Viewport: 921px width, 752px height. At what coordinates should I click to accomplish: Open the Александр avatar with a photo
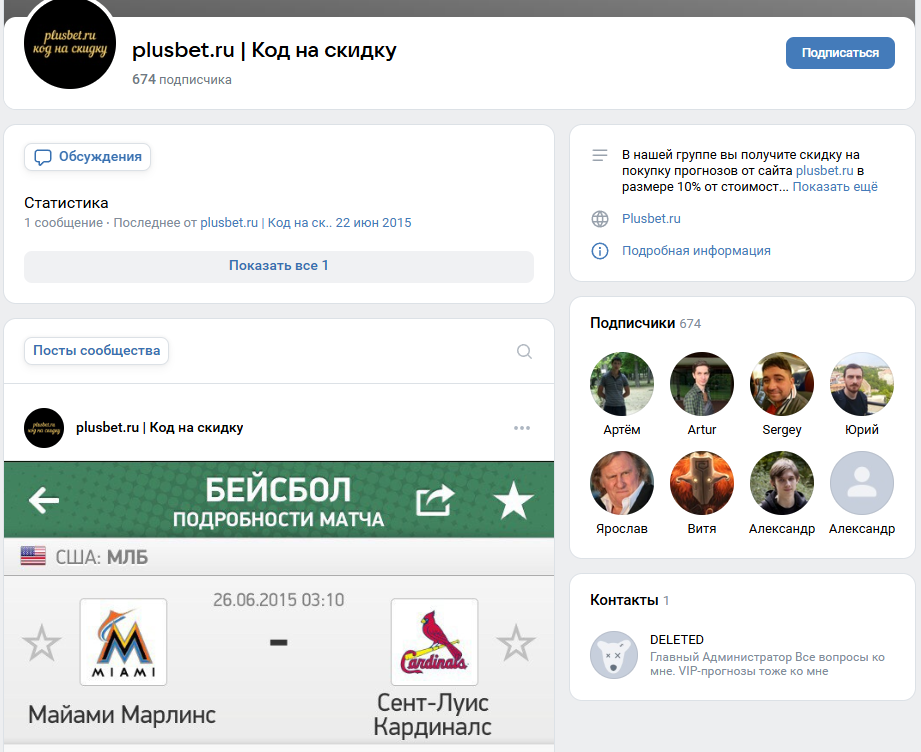pyautogui.click(x=782, y=483)
